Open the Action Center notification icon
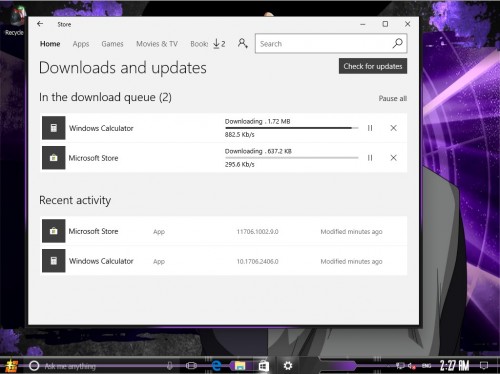The width and height of the screenshot is (500, 374). (484, 366)
